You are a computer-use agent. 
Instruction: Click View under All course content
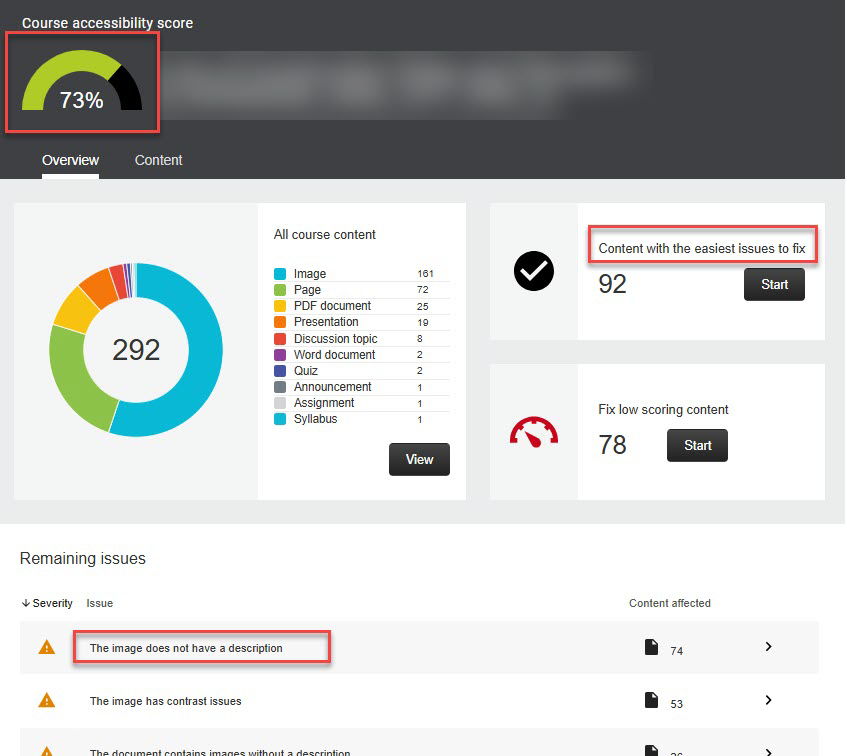tap(419, 460)
